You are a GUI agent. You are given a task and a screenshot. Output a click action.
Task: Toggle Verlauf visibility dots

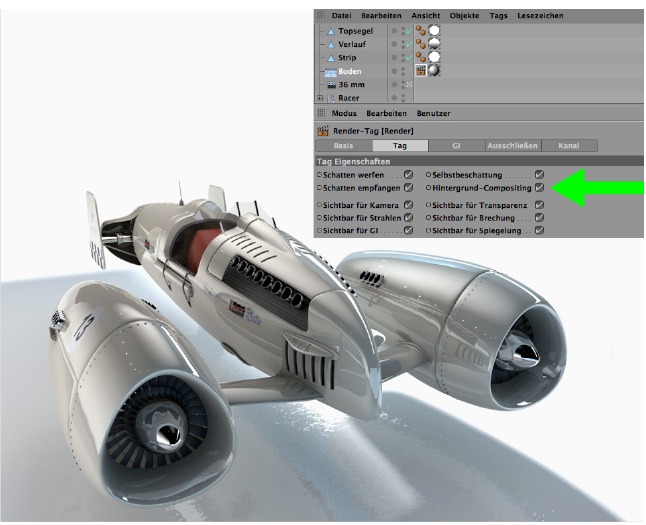pyautogui.click(x=403, y=44)
